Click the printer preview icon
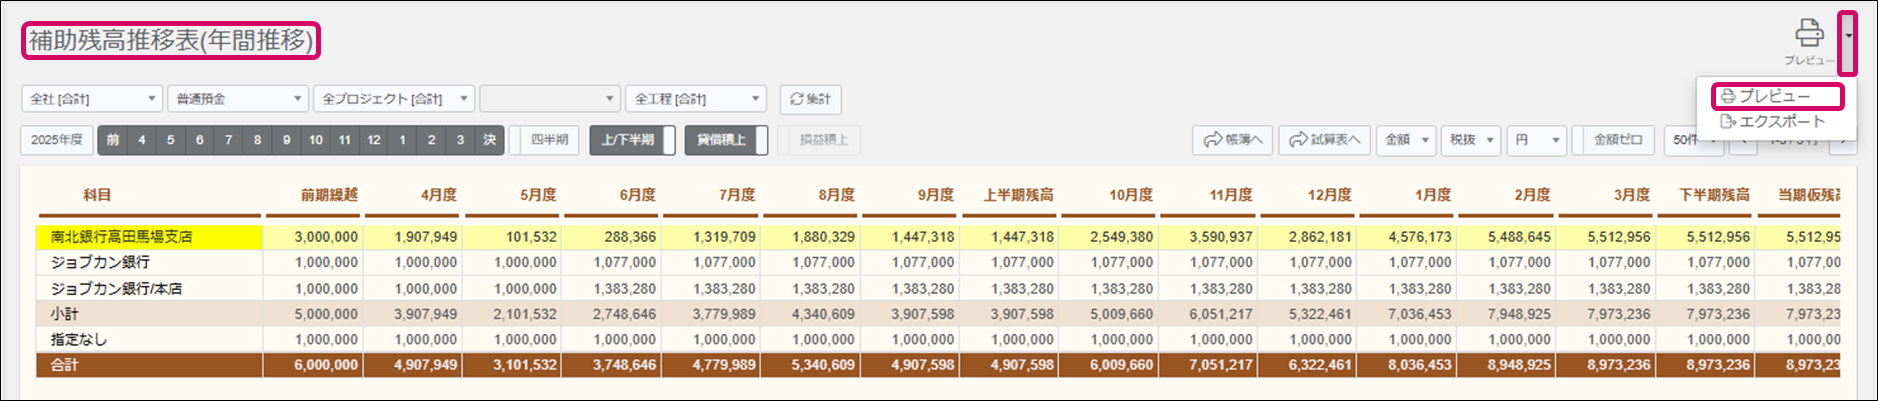 pyautogui.click(x=1808, y=34)
